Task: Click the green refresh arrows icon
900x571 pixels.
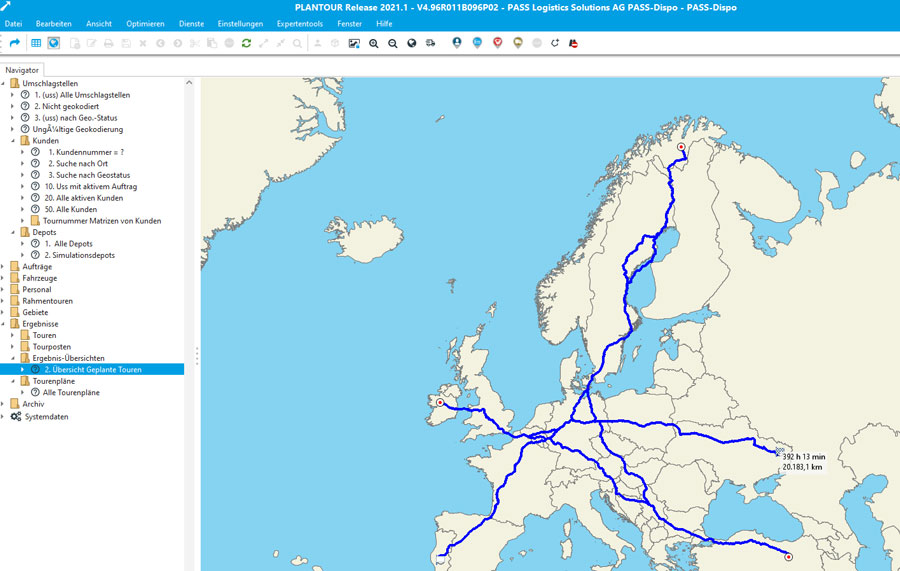Action: 246,43
